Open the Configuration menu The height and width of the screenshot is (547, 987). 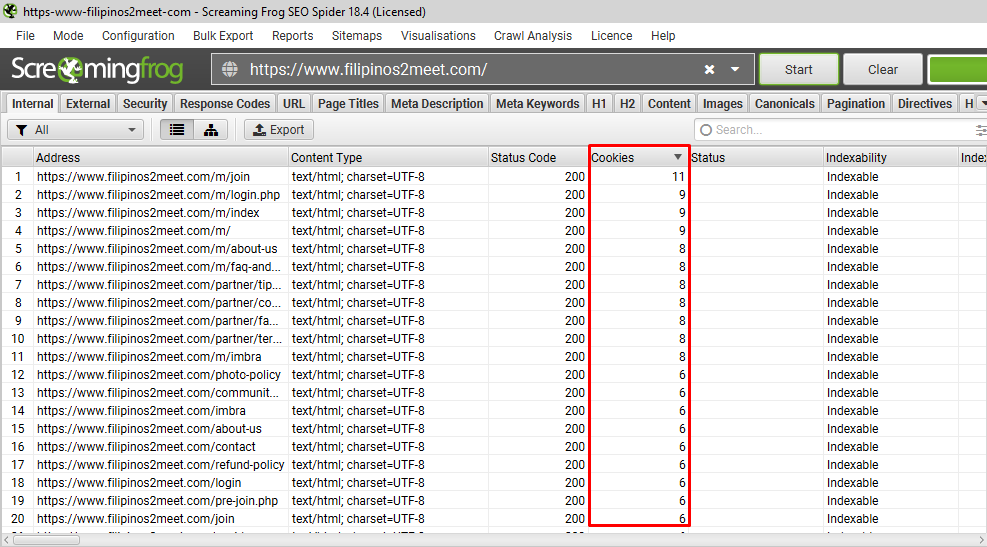click(x=138, y=36)
